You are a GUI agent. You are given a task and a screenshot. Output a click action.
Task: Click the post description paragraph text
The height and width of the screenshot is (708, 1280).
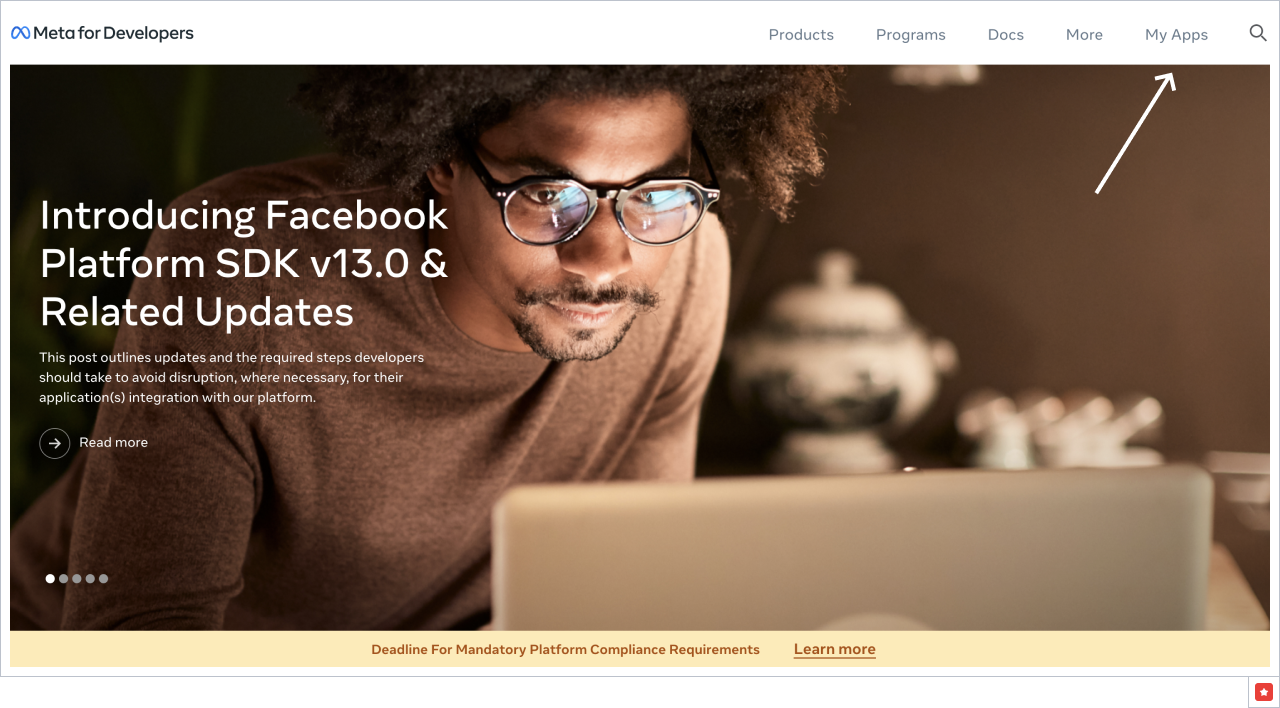(x=232, y=377)
